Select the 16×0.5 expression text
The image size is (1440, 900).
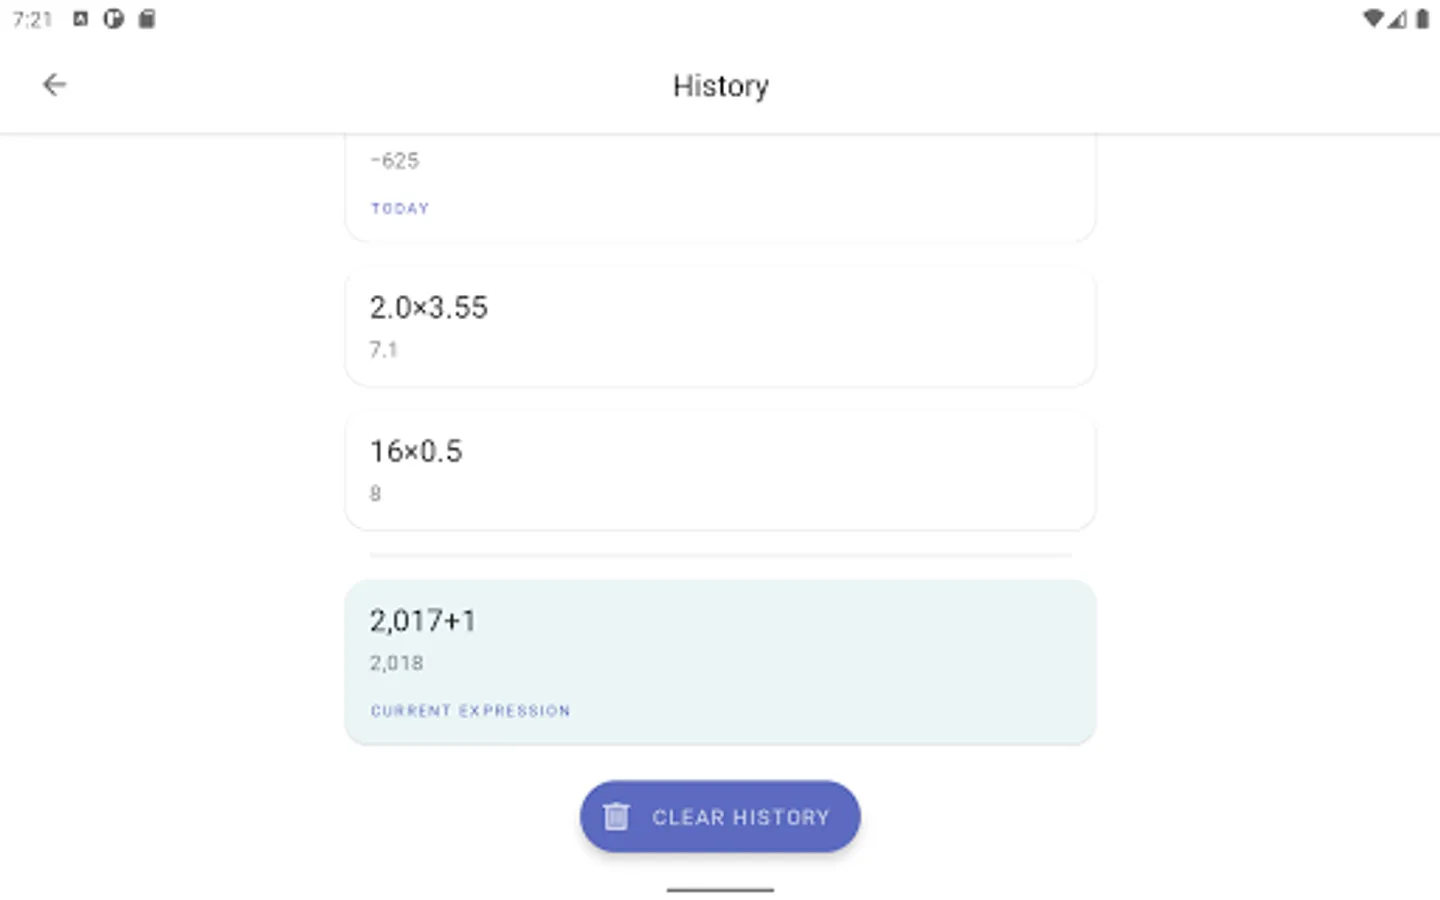pyautogui.click(x=416, y=451)
